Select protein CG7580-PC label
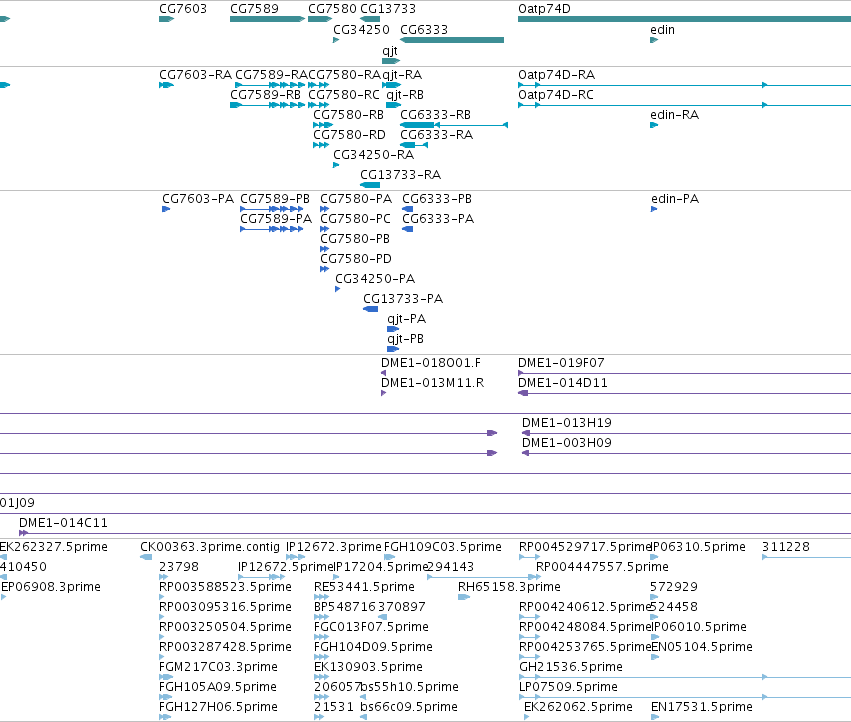Viewport: 851px width, 722px height. point(355,219)
